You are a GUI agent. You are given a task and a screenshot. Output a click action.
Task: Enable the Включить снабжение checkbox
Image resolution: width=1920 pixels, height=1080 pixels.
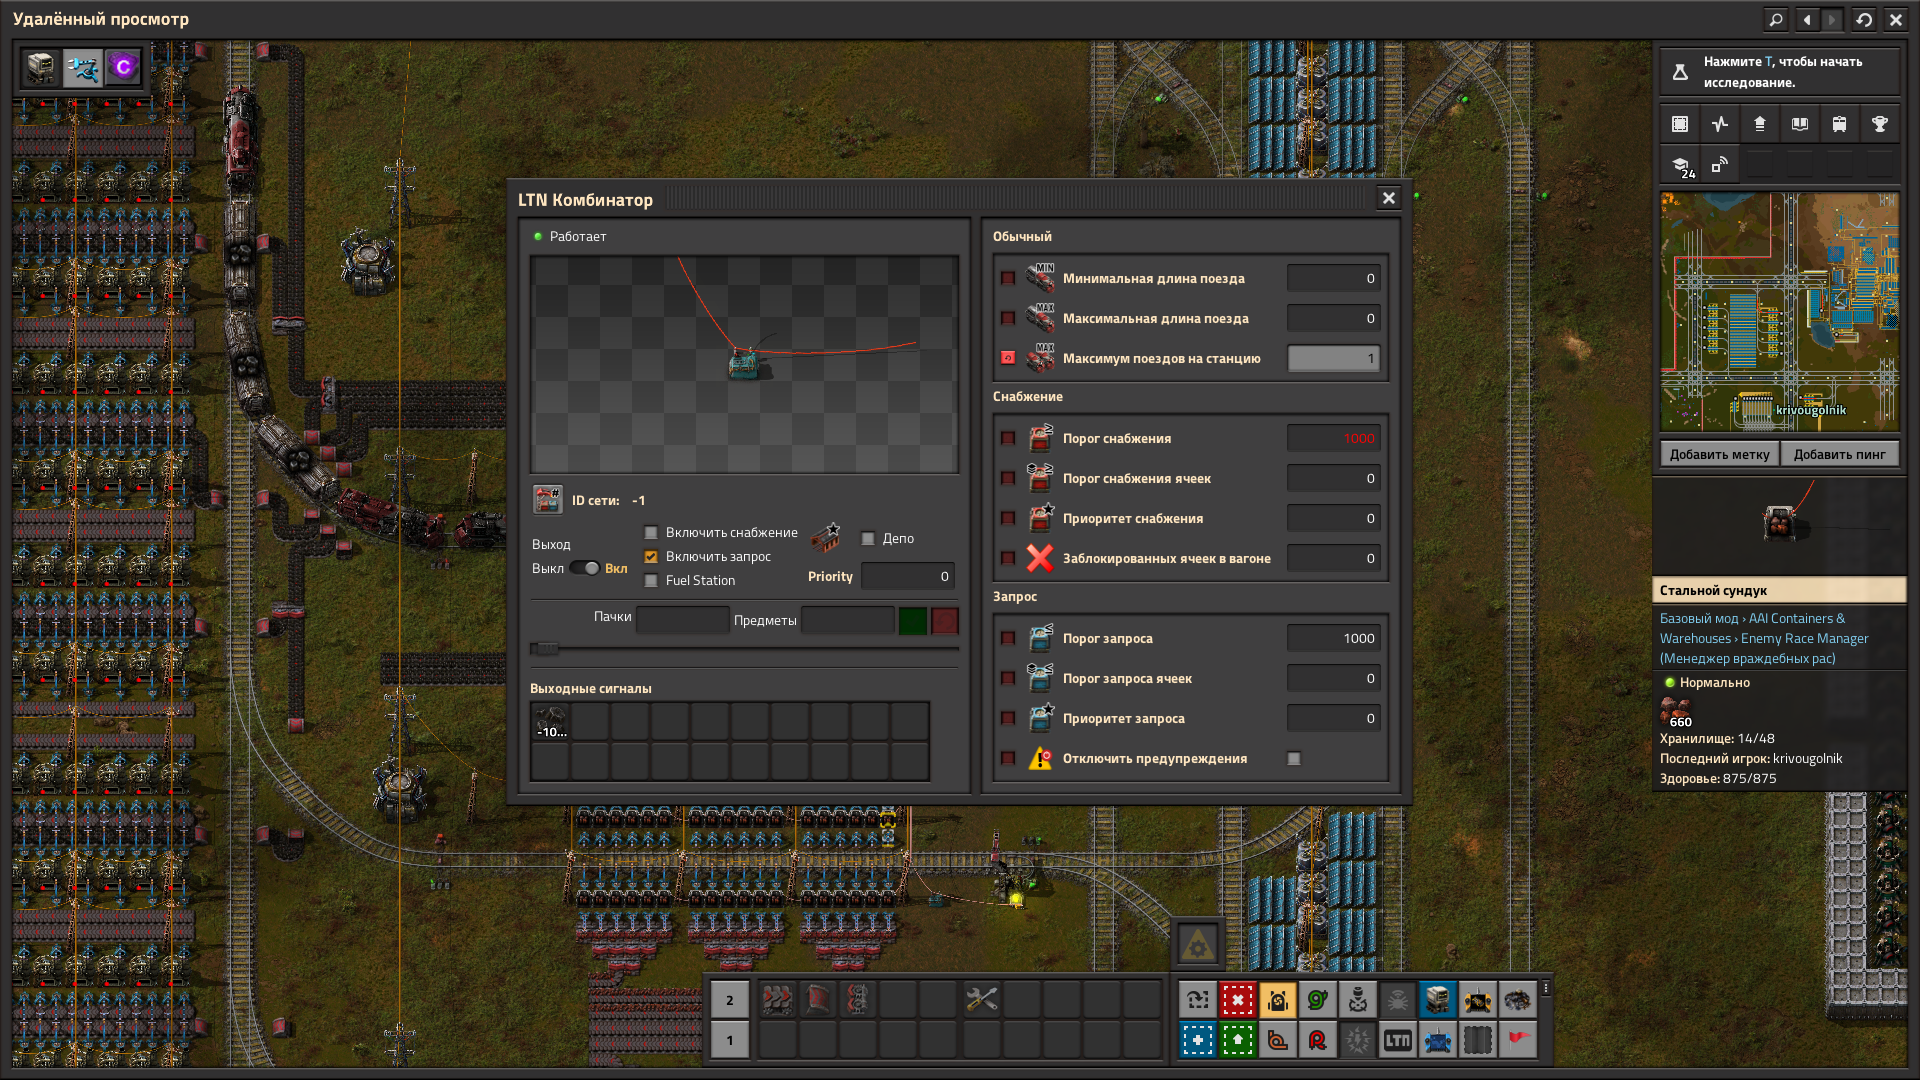point(651,532)
